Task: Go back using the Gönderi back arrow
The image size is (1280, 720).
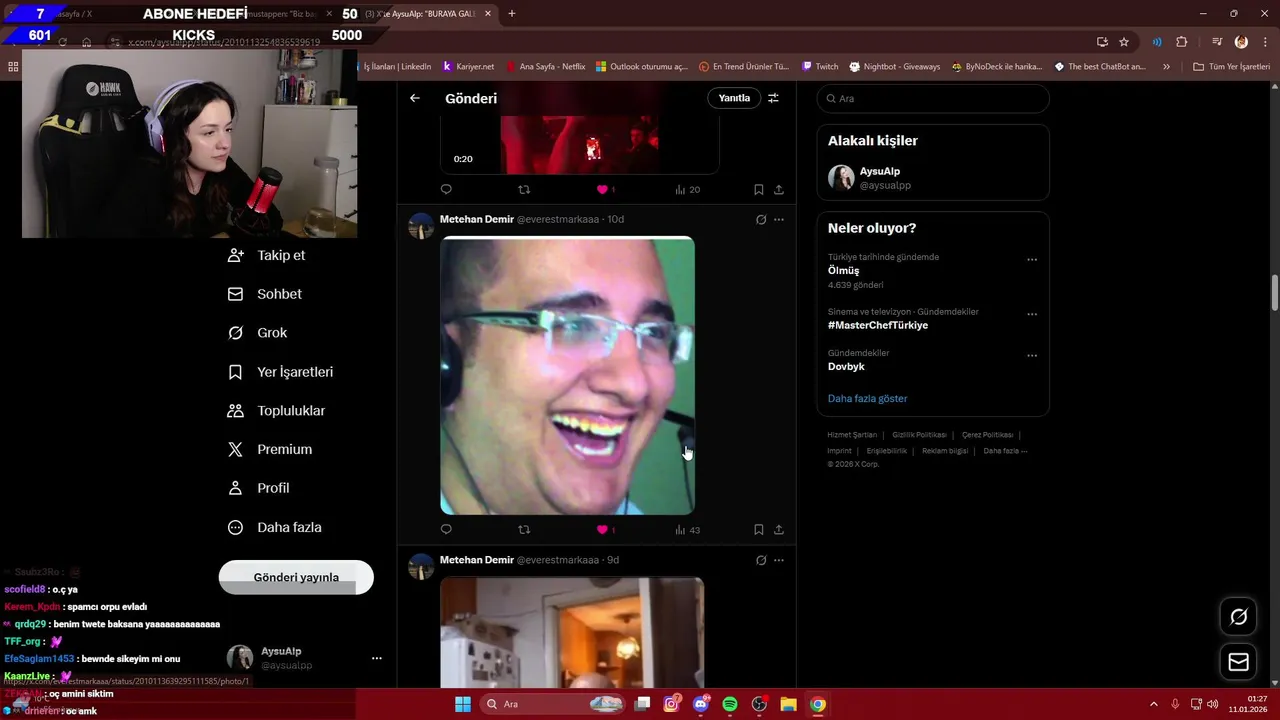Action: click(x=415, y=98)
